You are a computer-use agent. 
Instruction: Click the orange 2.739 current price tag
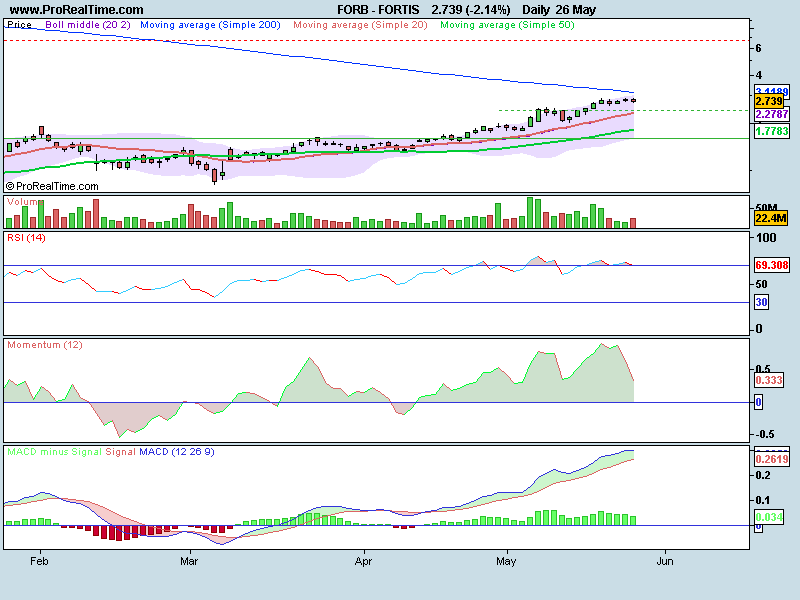click(x=769, y=101)
